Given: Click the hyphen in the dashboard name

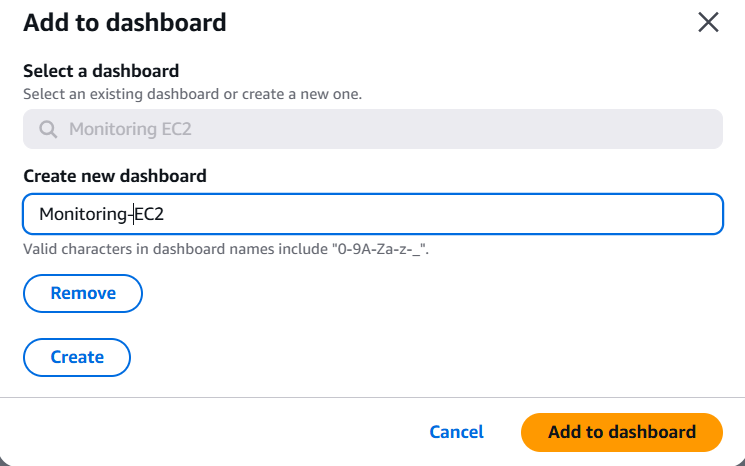Looking at the screenshot, I should 130,213.
